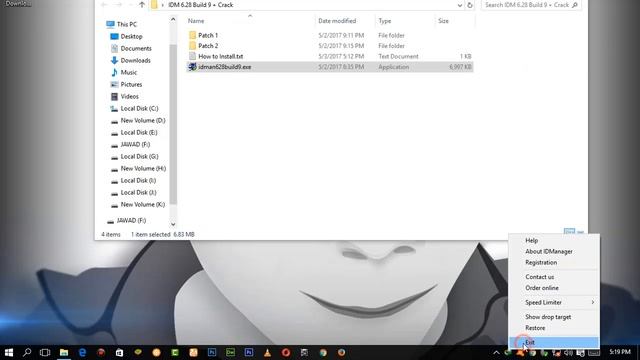The image size is (640, 360).
Task: Open Downloads in the navigation pane
Action: pos(136,60)
